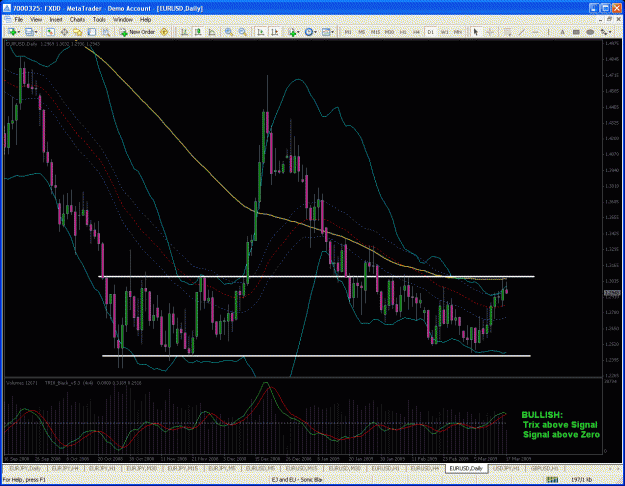Switch chart to Bar Chart style
The image size is (625, 486).
coord(184,32)
